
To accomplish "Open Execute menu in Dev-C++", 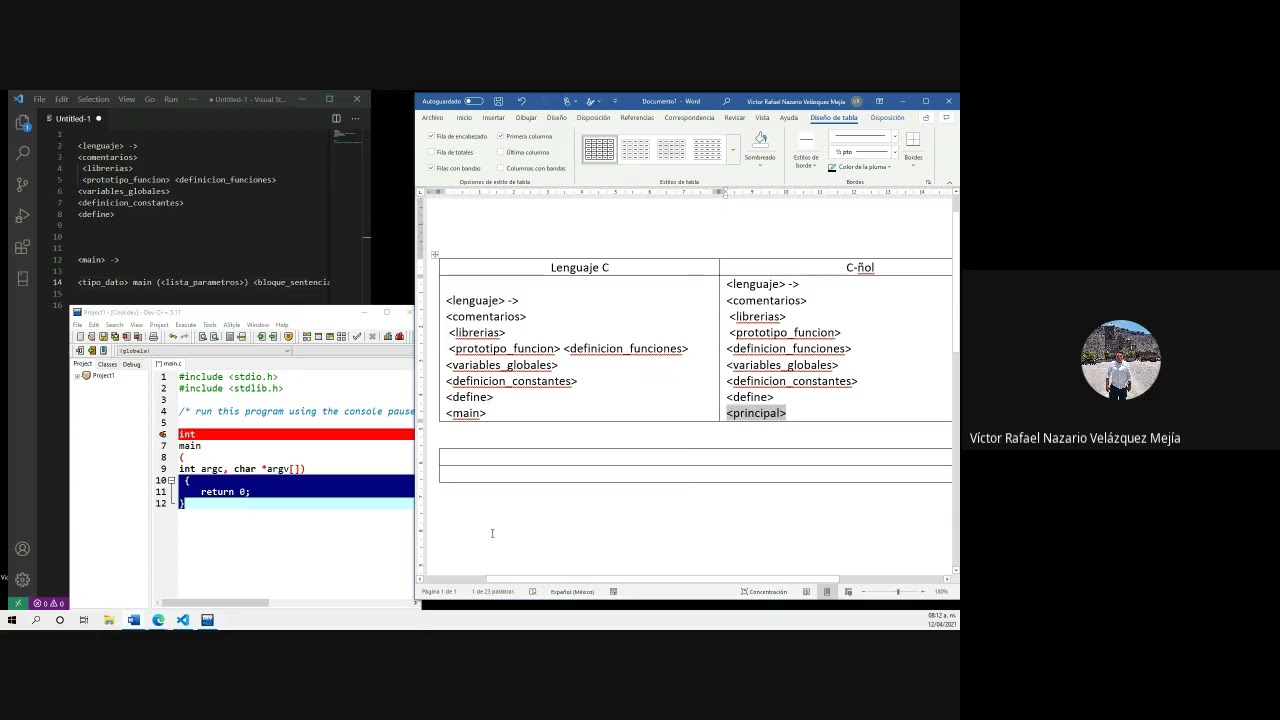I will point(186,325).
